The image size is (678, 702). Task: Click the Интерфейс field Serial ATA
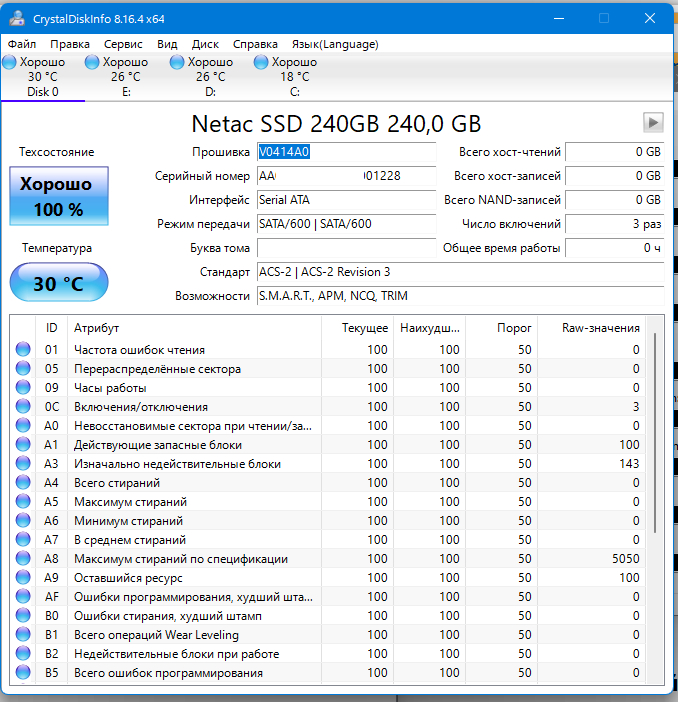(347, 200)
